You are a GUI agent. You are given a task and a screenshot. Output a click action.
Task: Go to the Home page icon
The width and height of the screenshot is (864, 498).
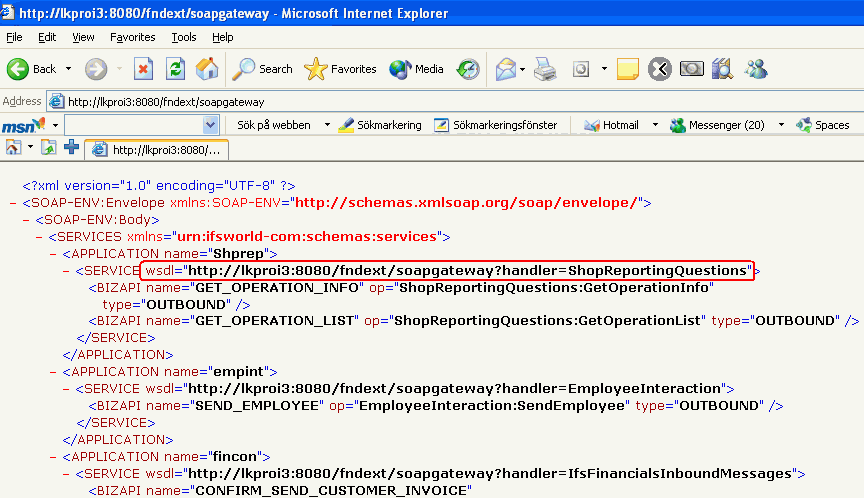[x=207, y=69]
